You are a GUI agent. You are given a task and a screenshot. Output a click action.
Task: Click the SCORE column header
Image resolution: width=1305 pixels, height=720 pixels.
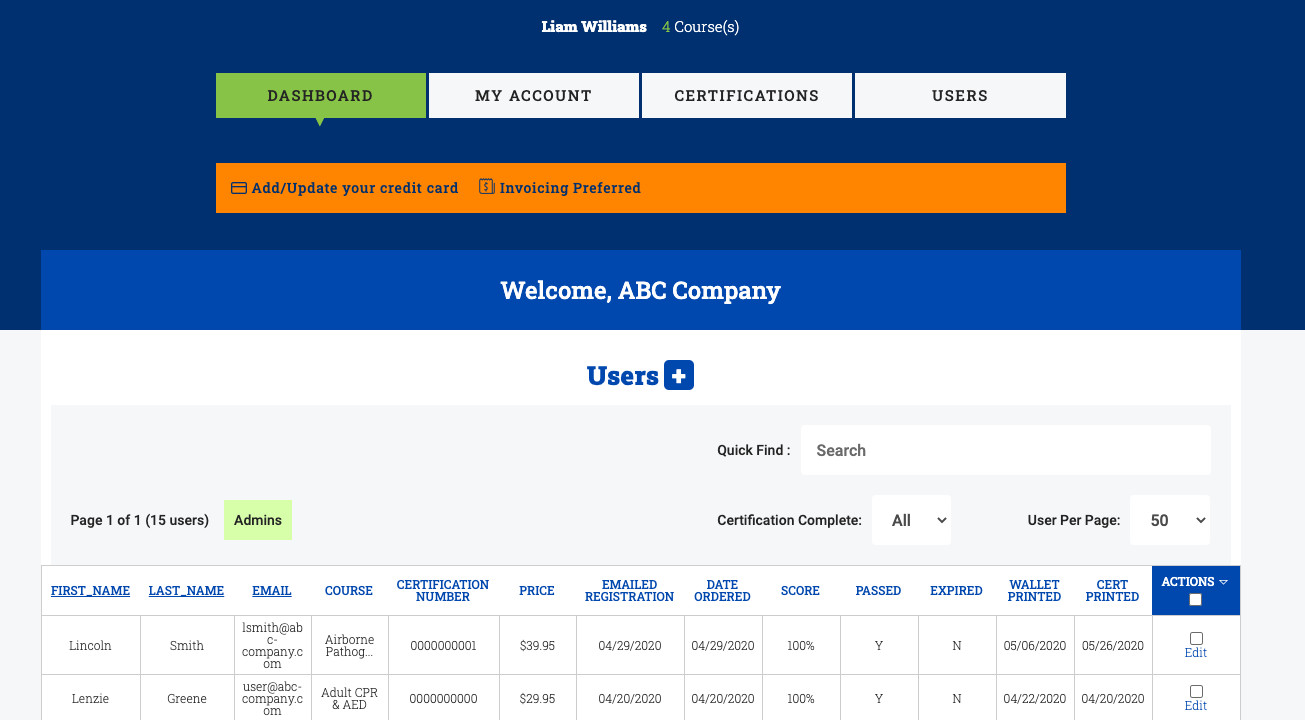(801, 591)
